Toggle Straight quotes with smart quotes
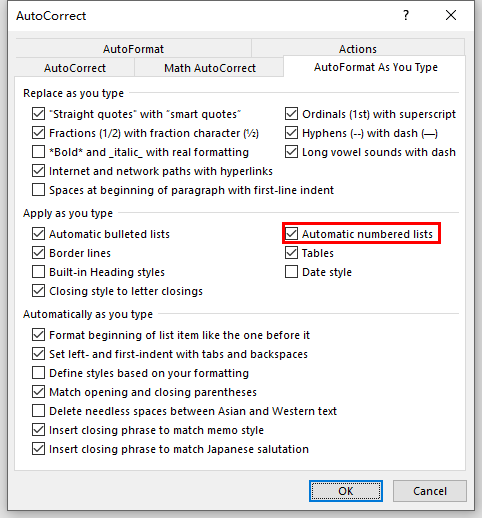Screen dimensions: 482x518 tap(38, 114)
